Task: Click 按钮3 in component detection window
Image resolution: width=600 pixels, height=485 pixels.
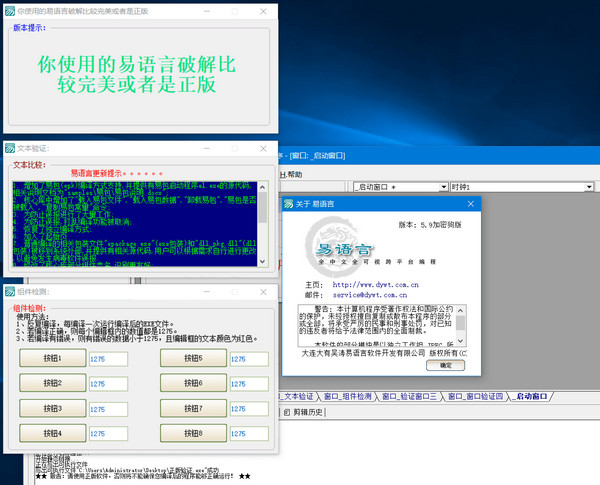Action: point(53,408)
